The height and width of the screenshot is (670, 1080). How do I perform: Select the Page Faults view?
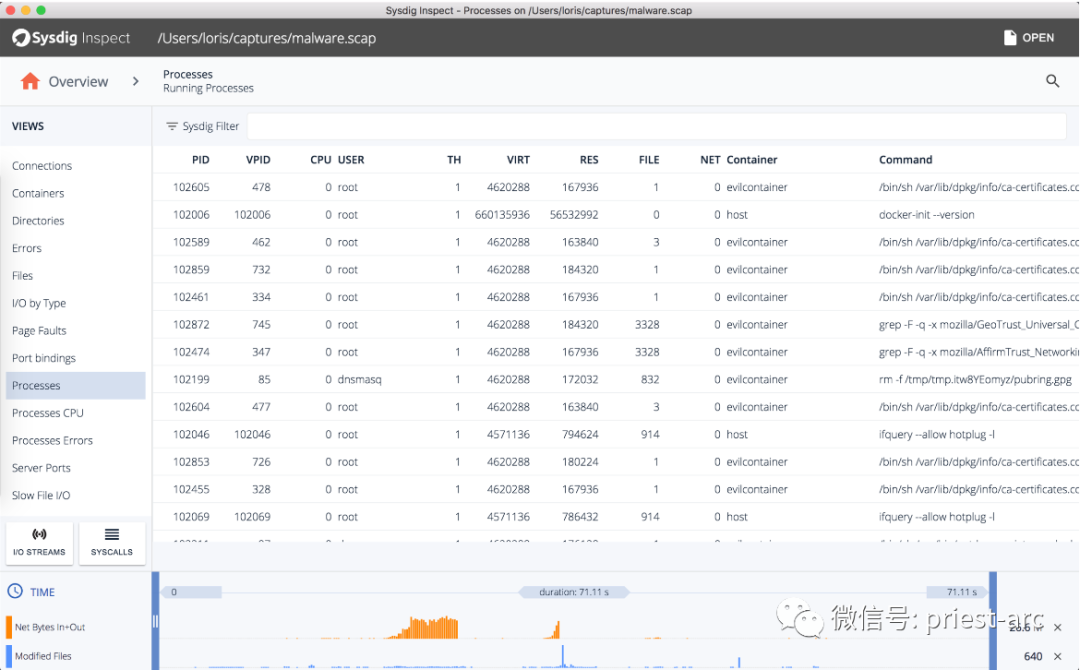point(39,331)
